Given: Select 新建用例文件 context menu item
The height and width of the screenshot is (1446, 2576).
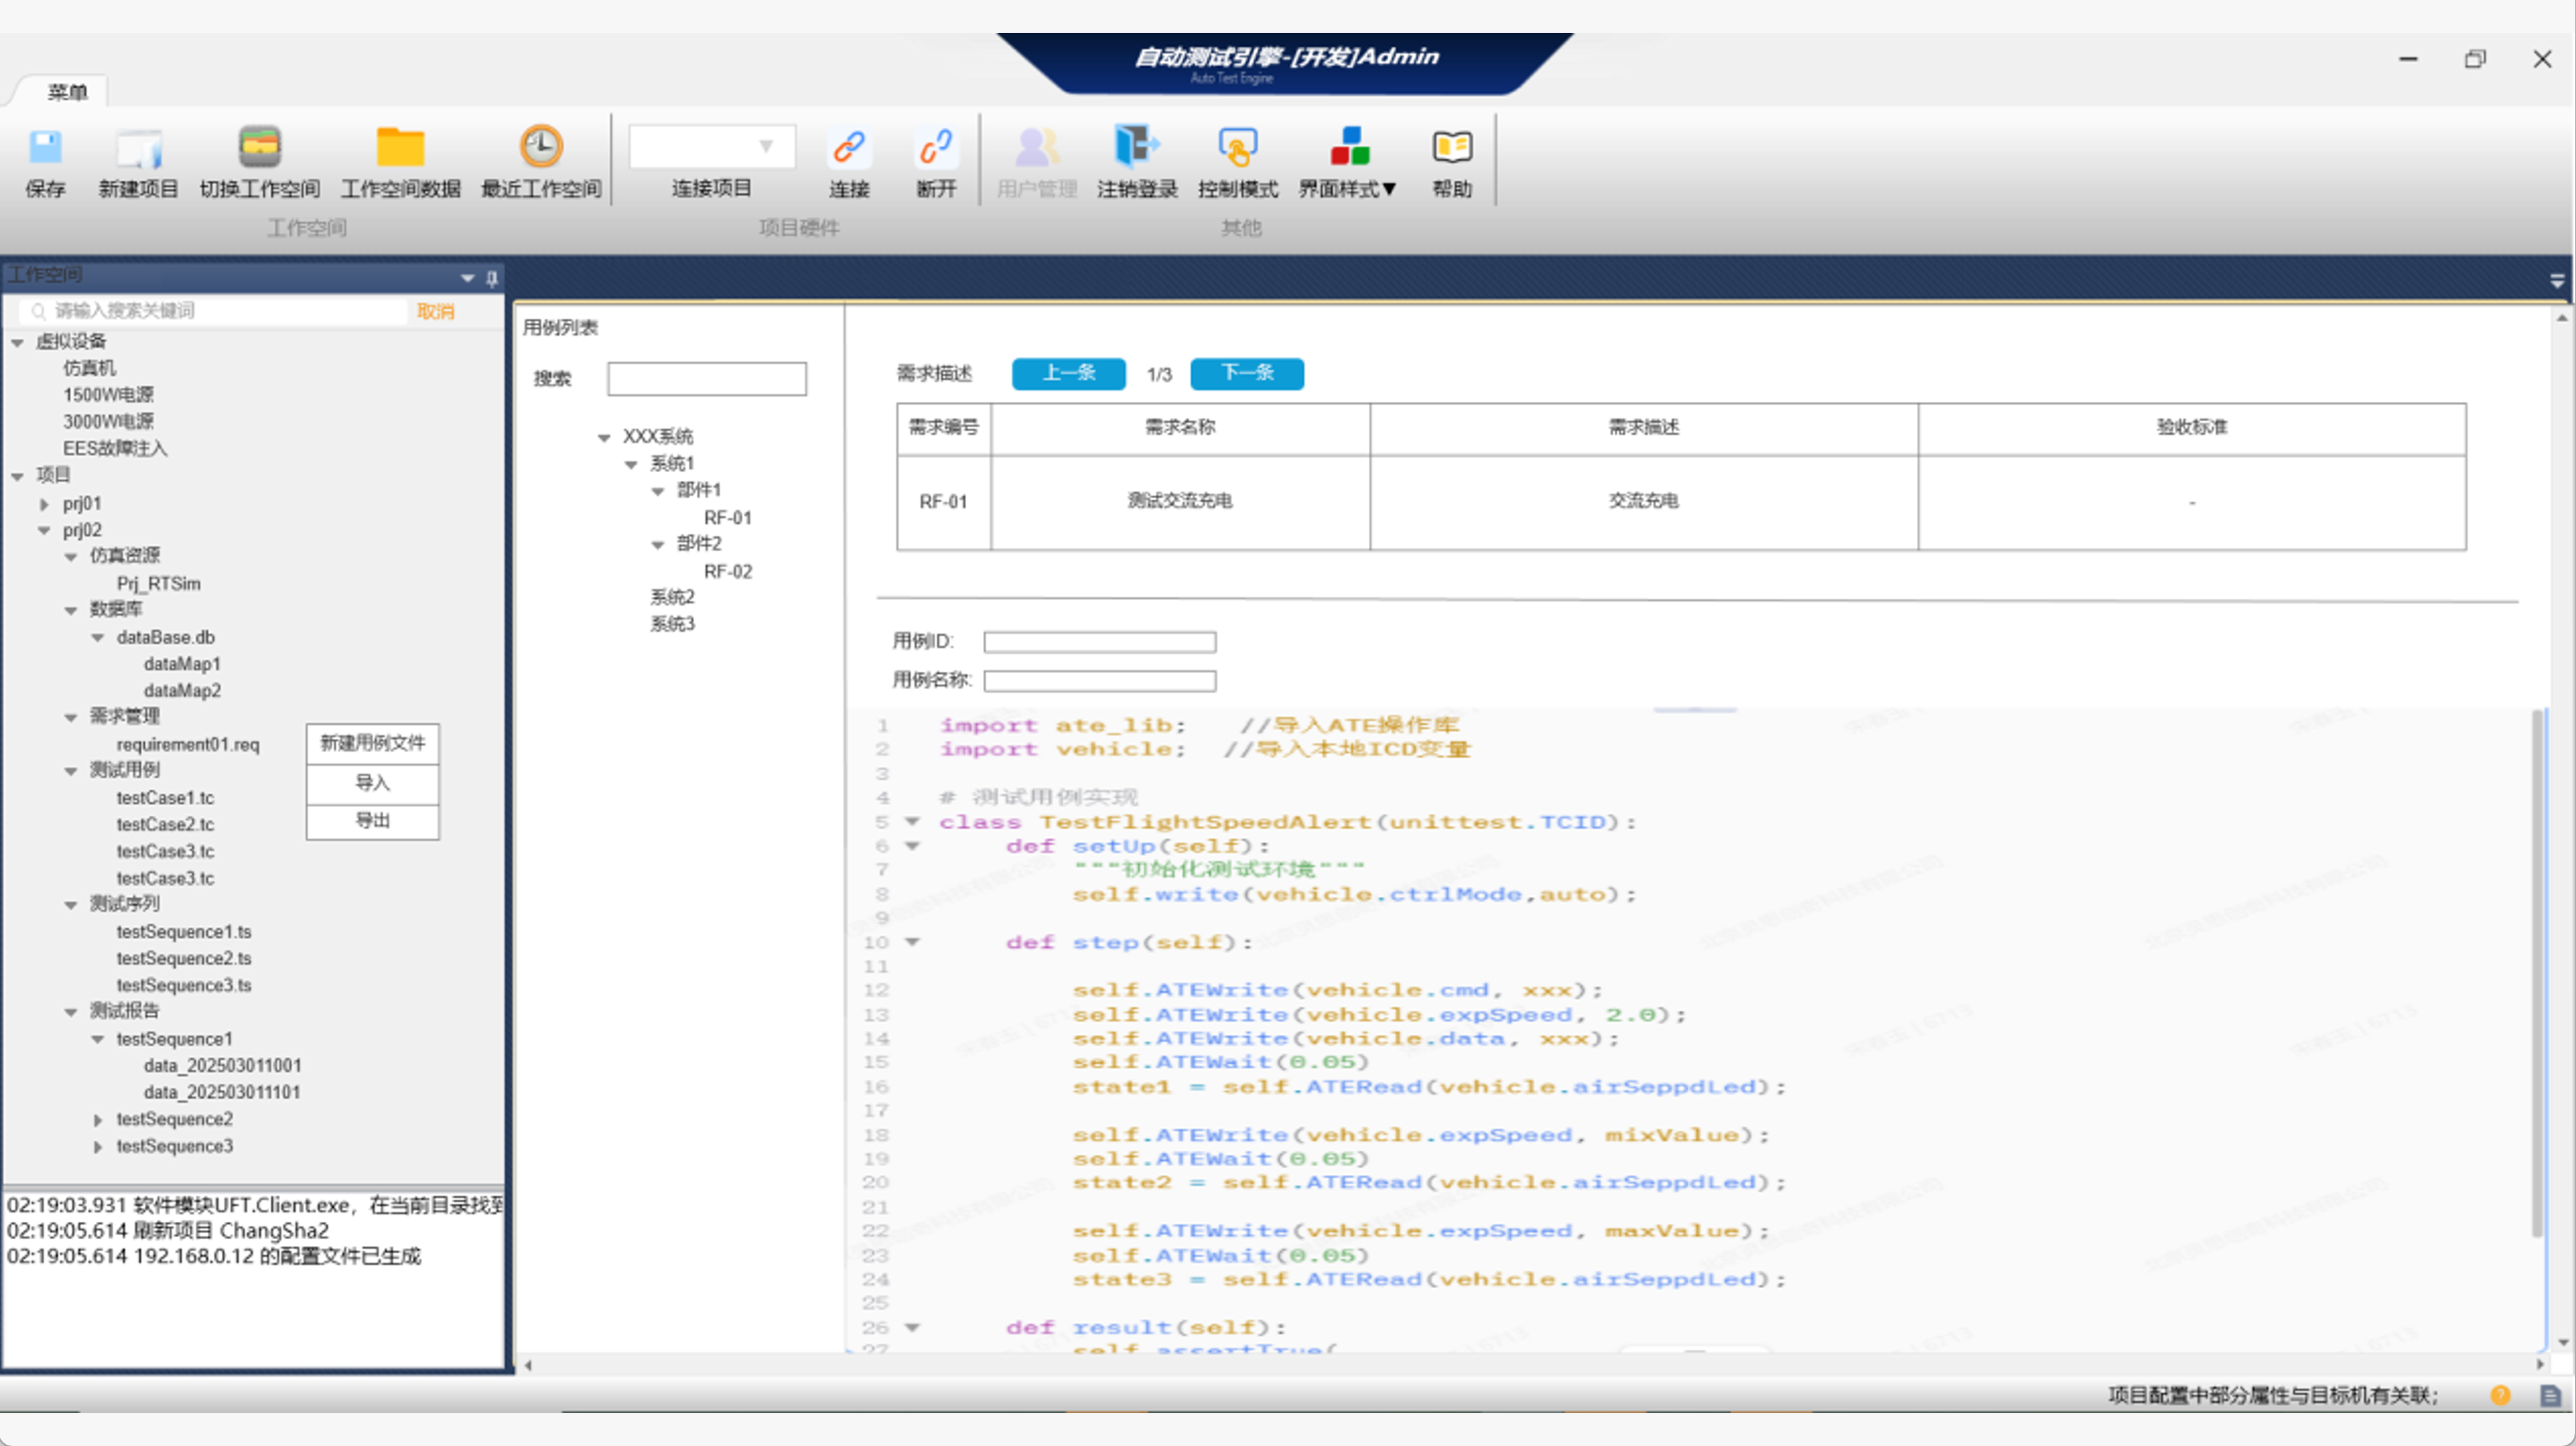Looking at the screenshot, I should [372, 743].
